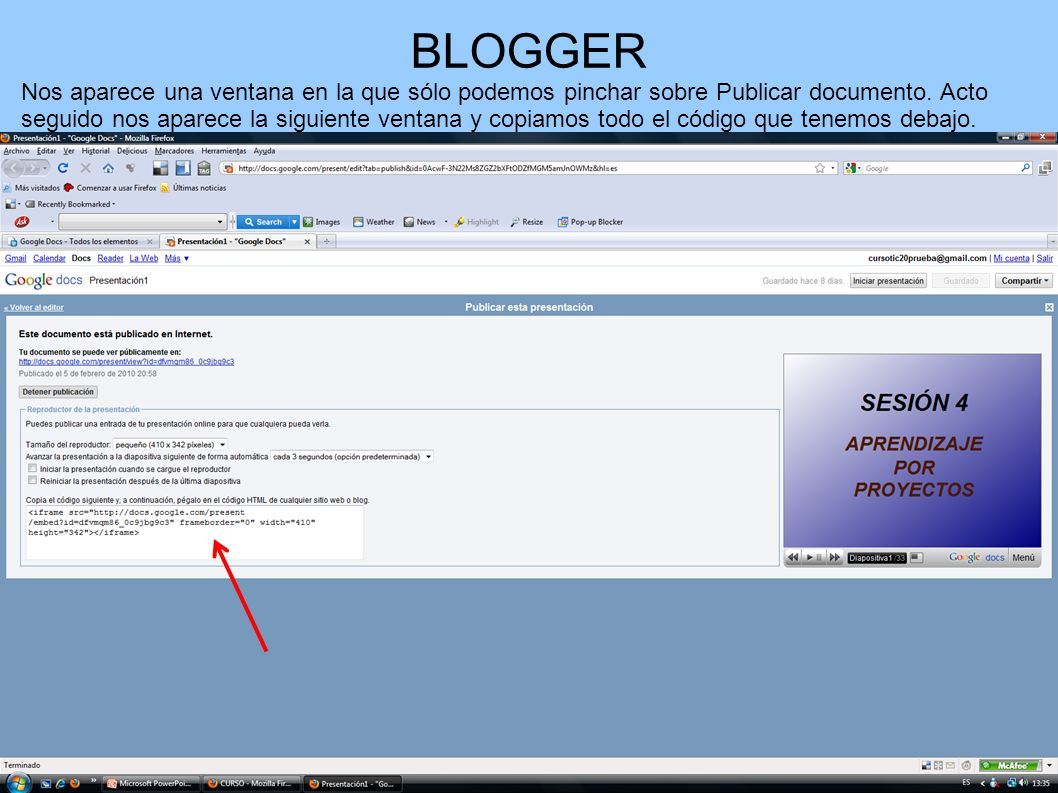Click the blue Search button in Ask toolbar
Screen dimensions: 1058x793
pyautogui.click(x=263, y=221)
